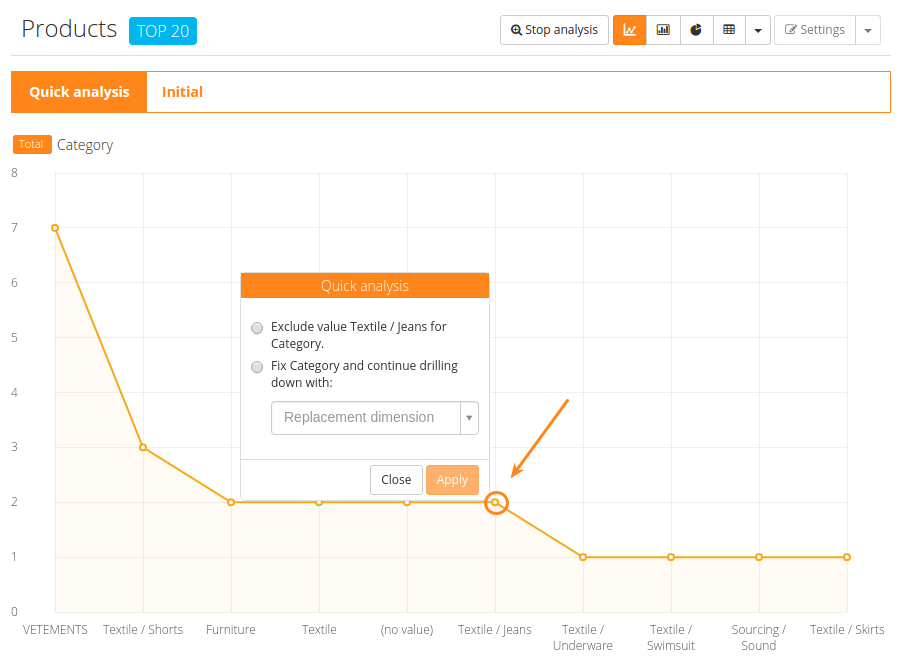
Task: Select the line chart view icon
Action: pyautogui.click(x=629, y=30)
